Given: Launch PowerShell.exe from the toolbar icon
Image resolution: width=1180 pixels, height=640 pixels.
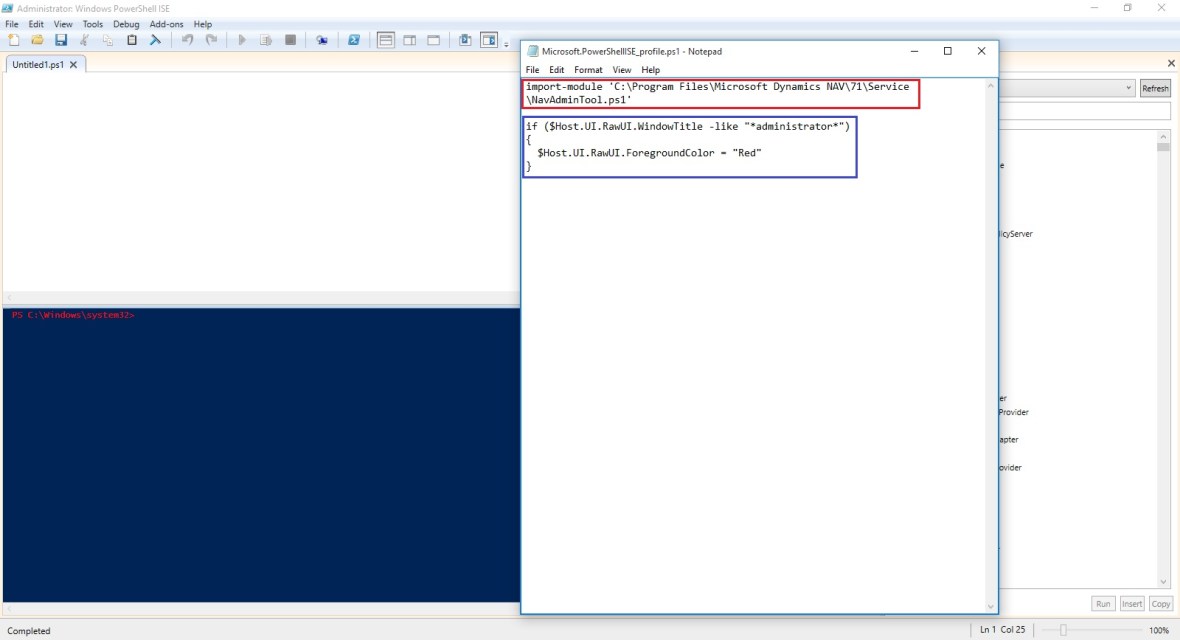Looking at the screenshot, I should coord(354,40).
